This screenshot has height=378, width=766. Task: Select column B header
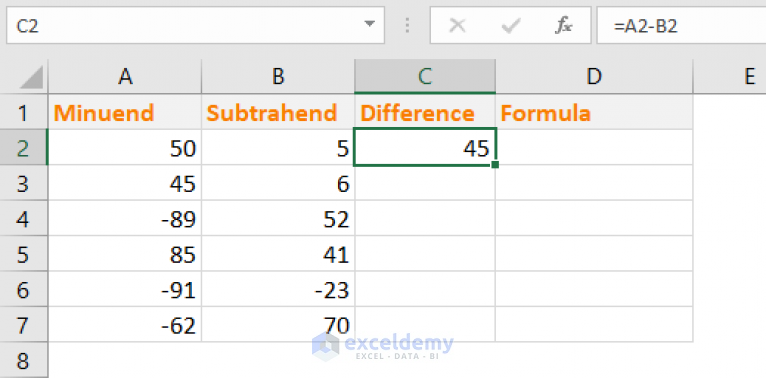278,77
